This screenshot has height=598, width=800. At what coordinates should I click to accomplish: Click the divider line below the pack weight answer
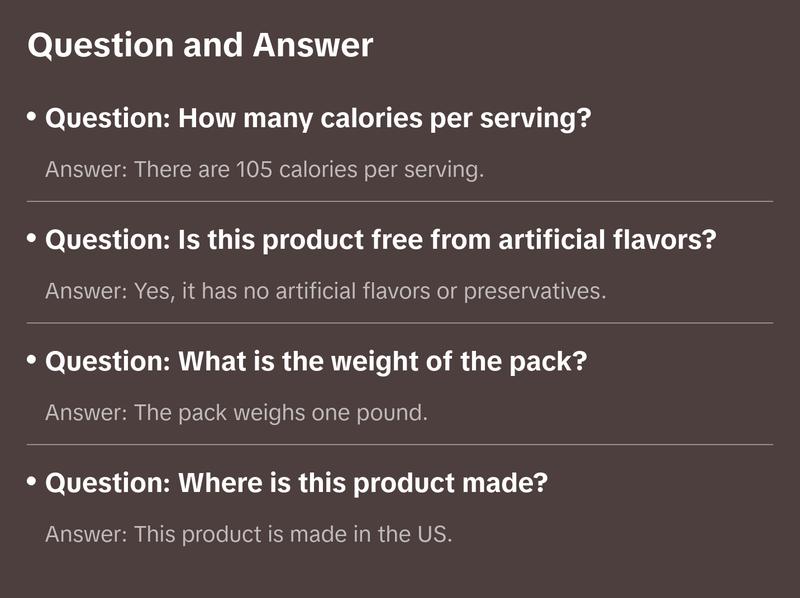(x=400, y=444)
